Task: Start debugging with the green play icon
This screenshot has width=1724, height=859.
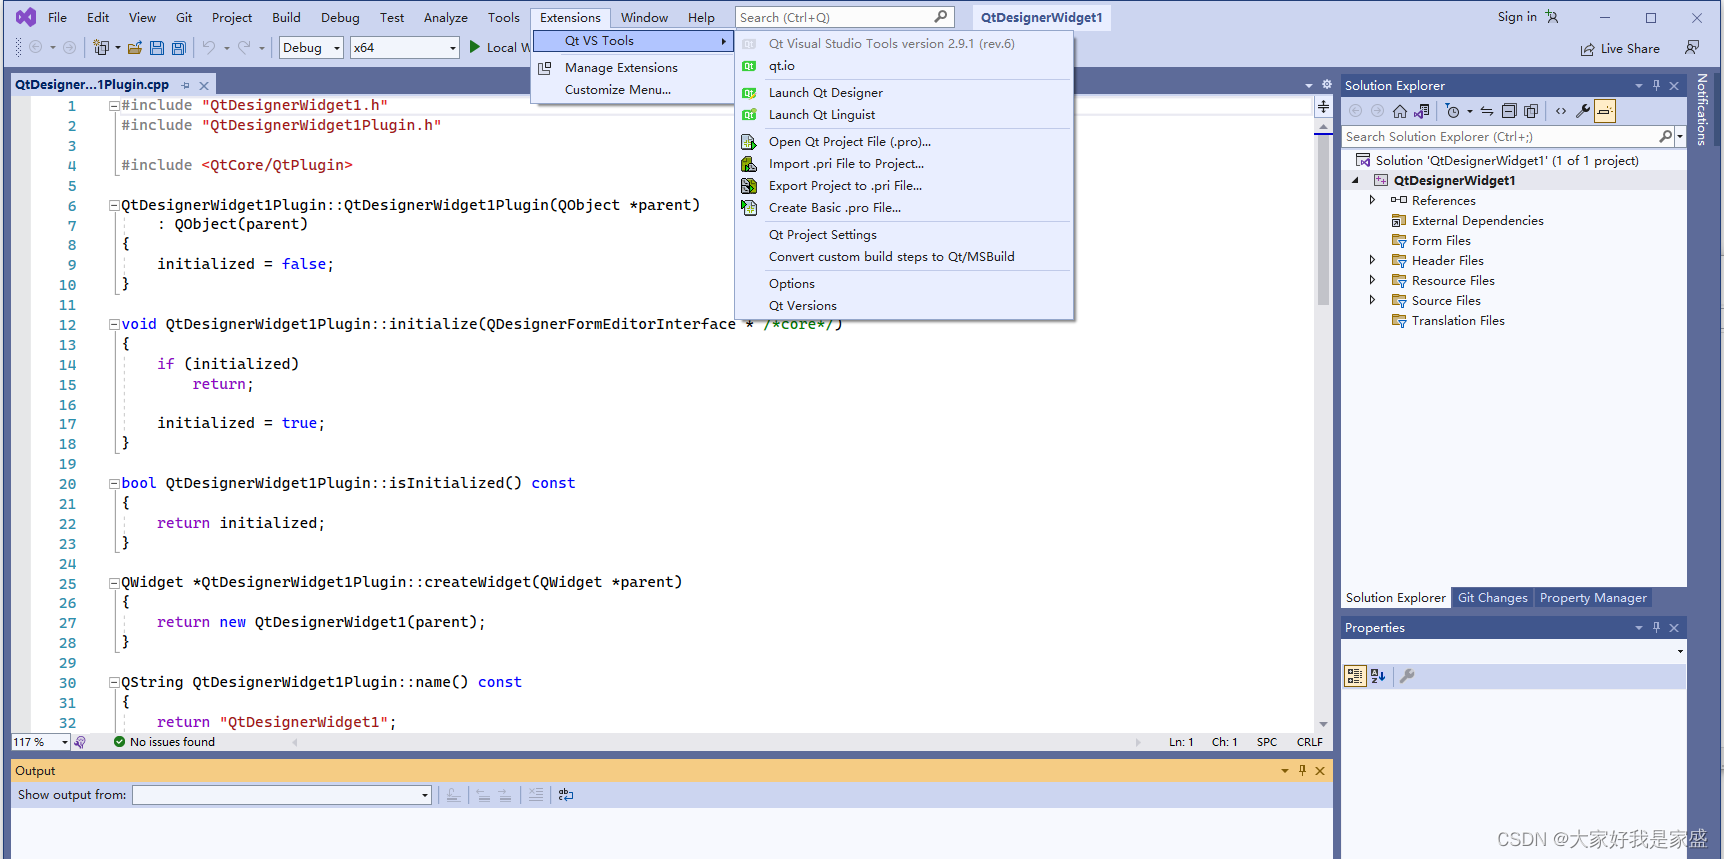Action: [475, 47]
